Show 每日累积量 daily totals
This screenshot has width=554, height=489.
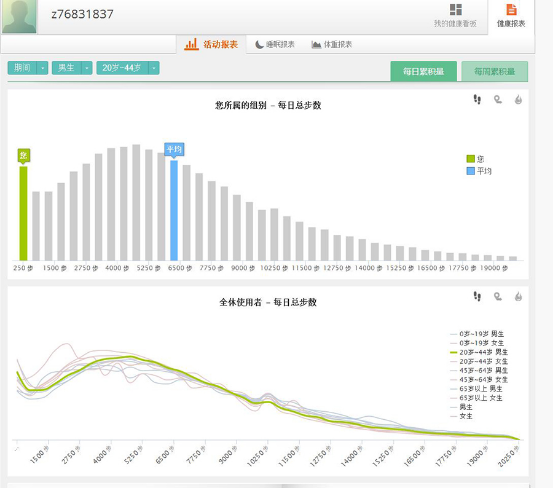[423, 71]
